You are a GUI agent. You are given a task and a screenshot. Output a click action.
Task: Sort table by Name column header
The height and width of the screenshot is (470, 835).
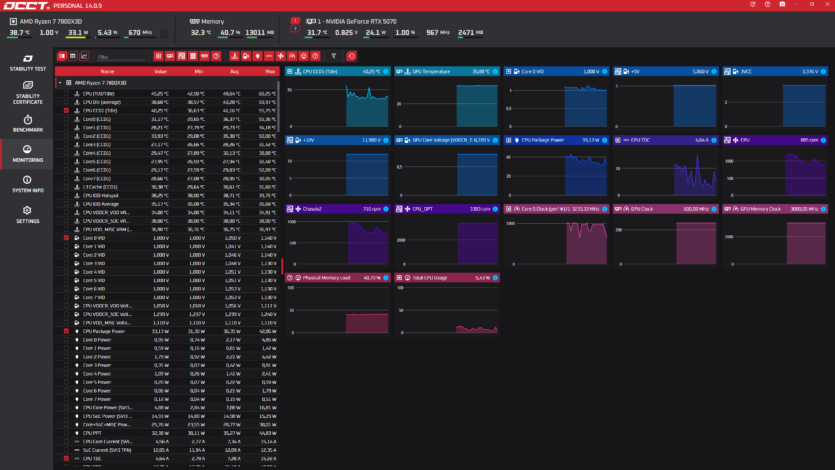(x=107, y=71)
